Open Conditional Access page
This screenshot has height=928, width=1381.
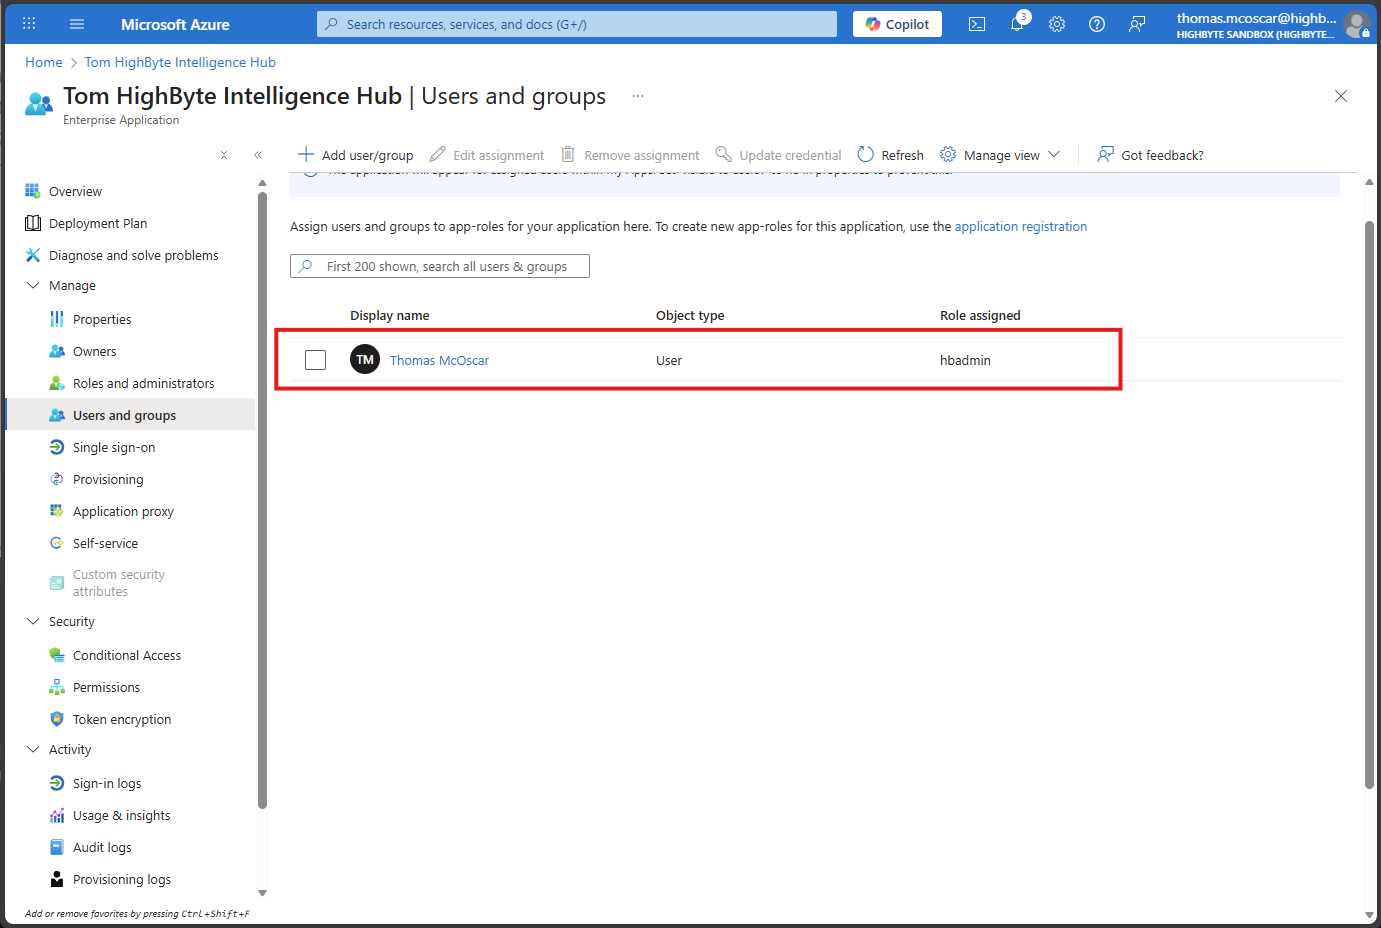tap(127, 656)
